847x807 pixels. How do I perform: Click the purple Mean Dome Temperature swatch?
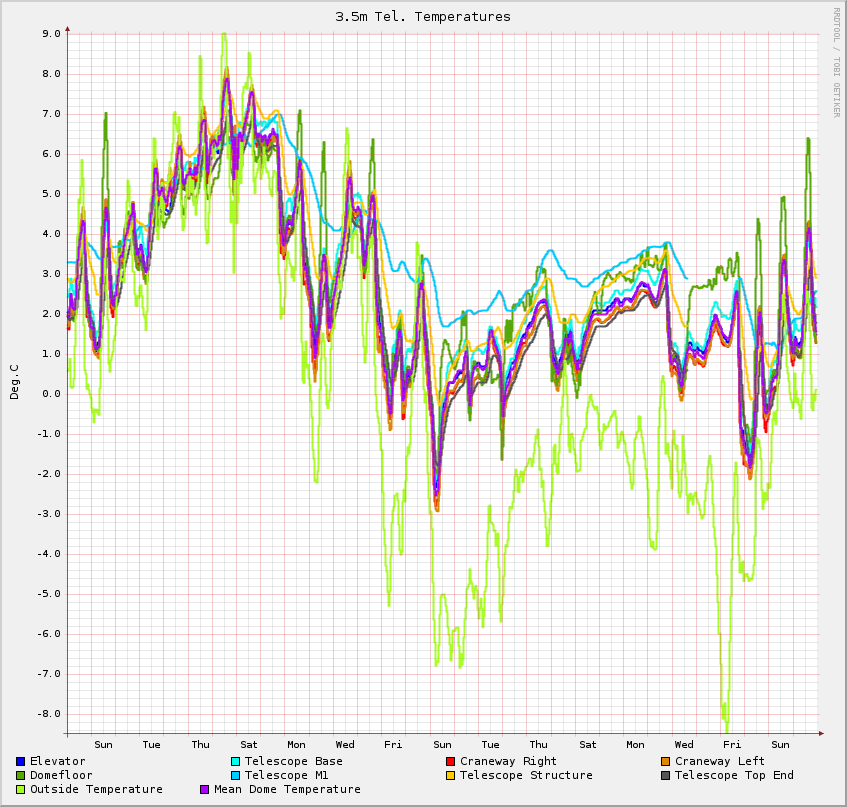point(205,790)
